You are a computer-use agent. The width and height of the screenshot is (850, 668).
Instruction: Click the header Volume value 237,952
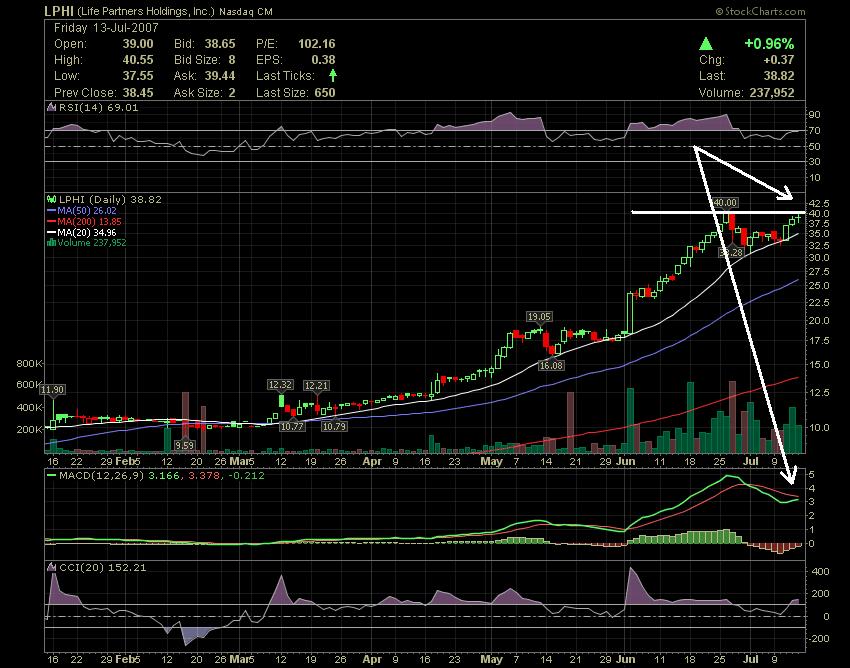click(772, 93)
